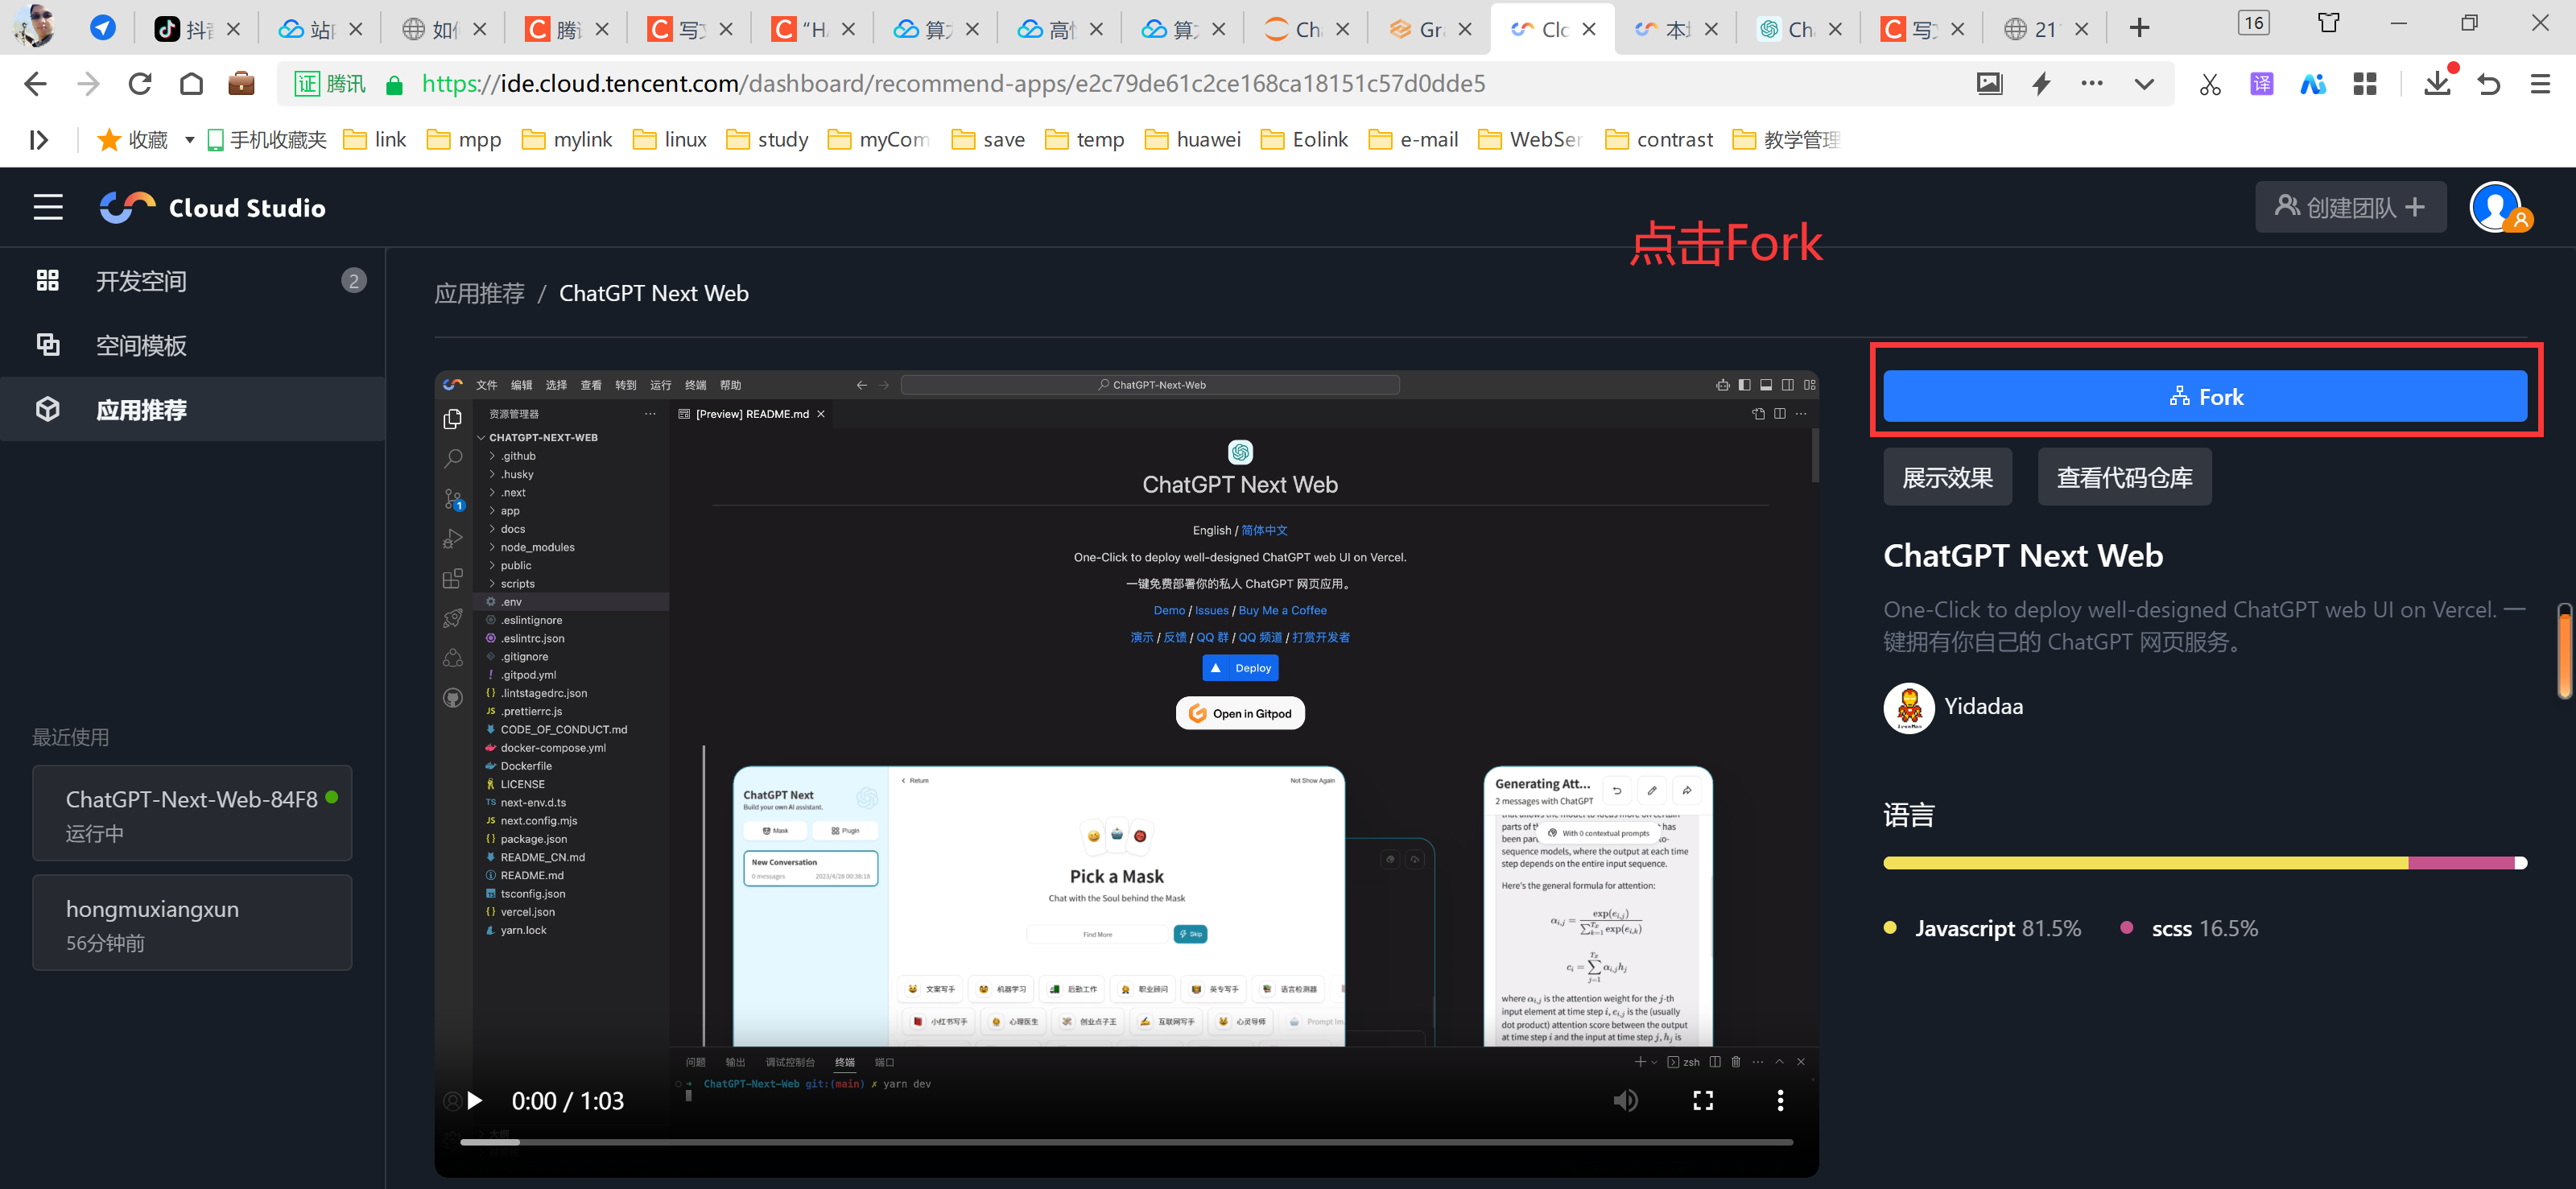Click the language percentage bar

point(2204,863)
